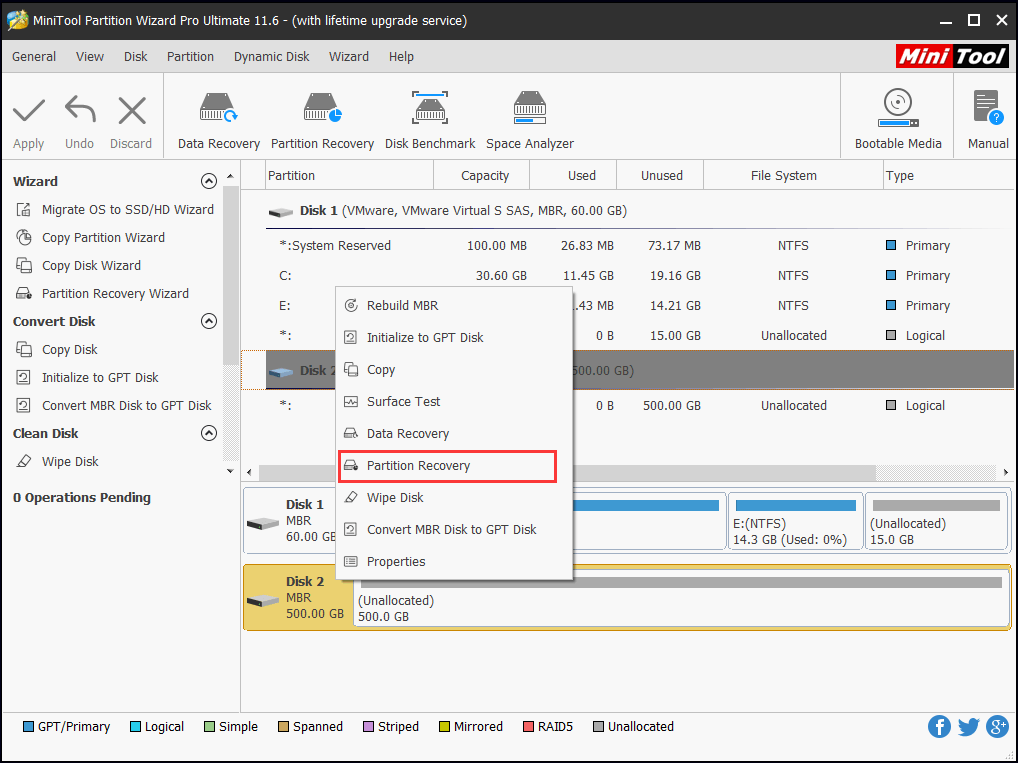Collapse the Wizard section

pyautogui.click(x=208, y=181)
